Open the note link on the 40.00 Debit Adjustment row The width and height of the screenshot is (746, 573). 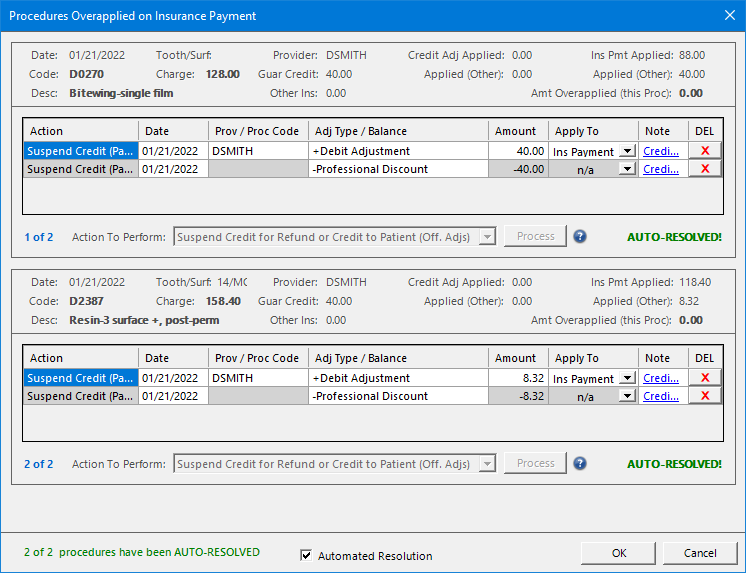661,151
